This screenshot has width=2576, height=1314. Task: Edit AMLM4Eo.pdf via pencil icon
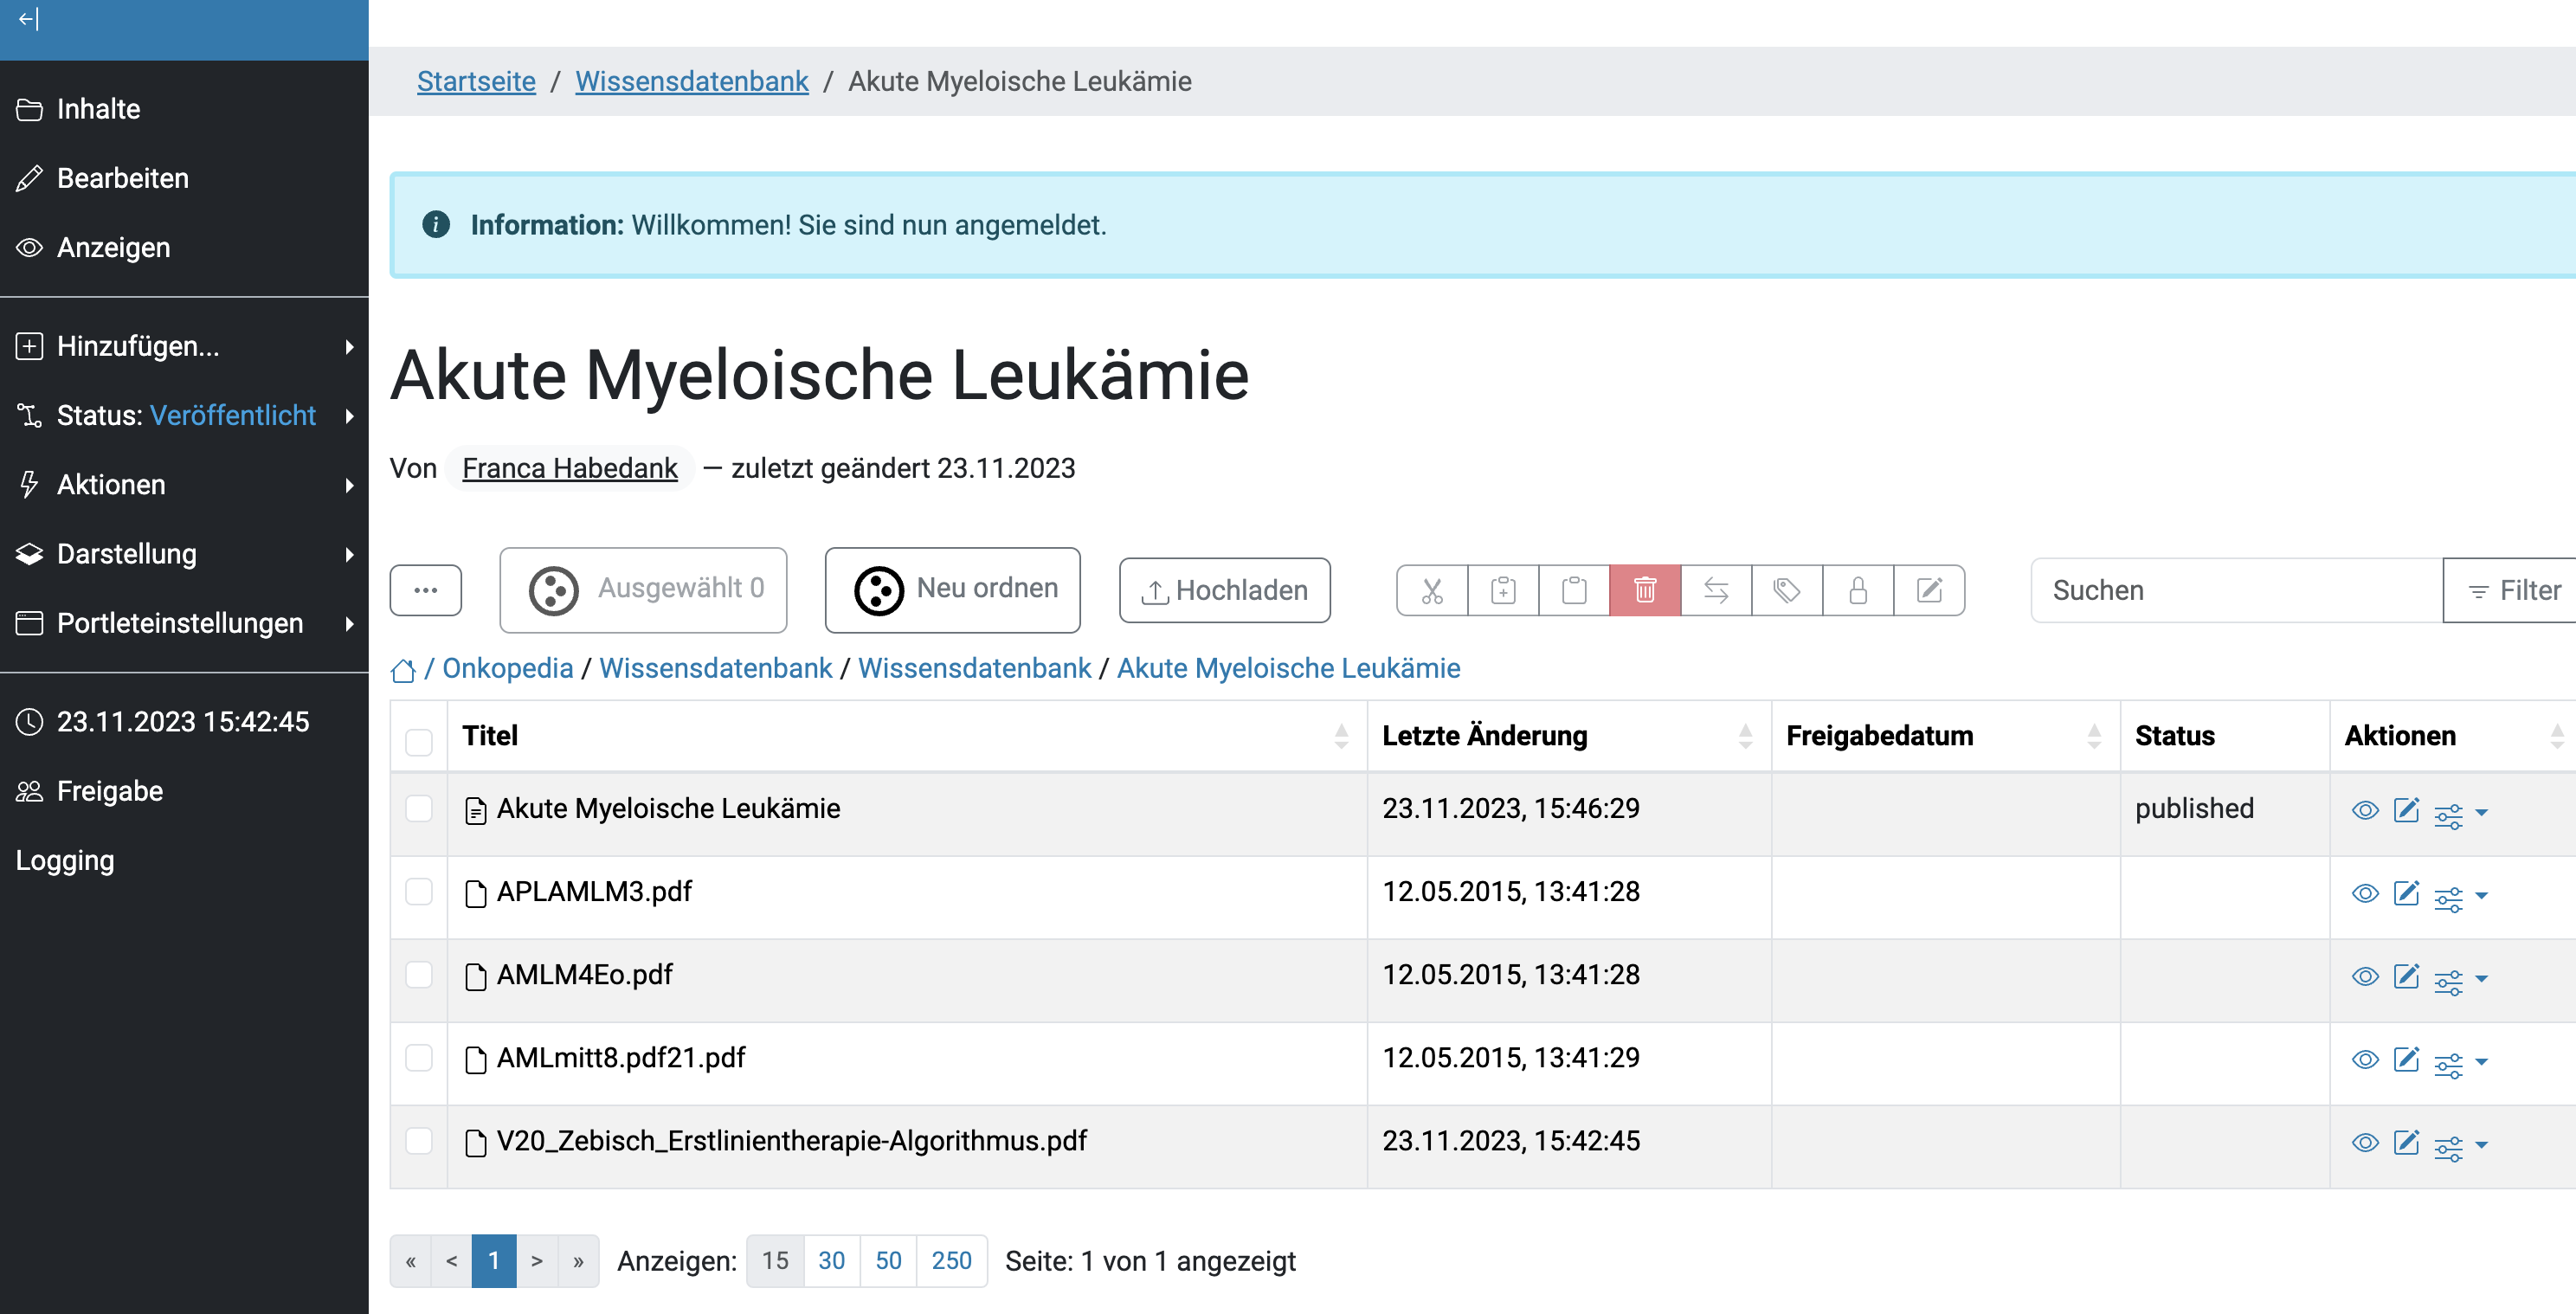[2406, 976]
